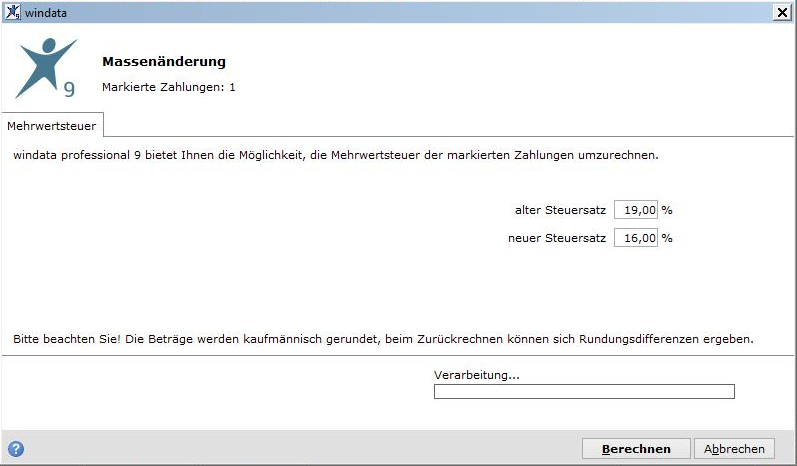Click the Verarbeitung progress bar
This screenshot has height=466, width=797.
[584, 391]
